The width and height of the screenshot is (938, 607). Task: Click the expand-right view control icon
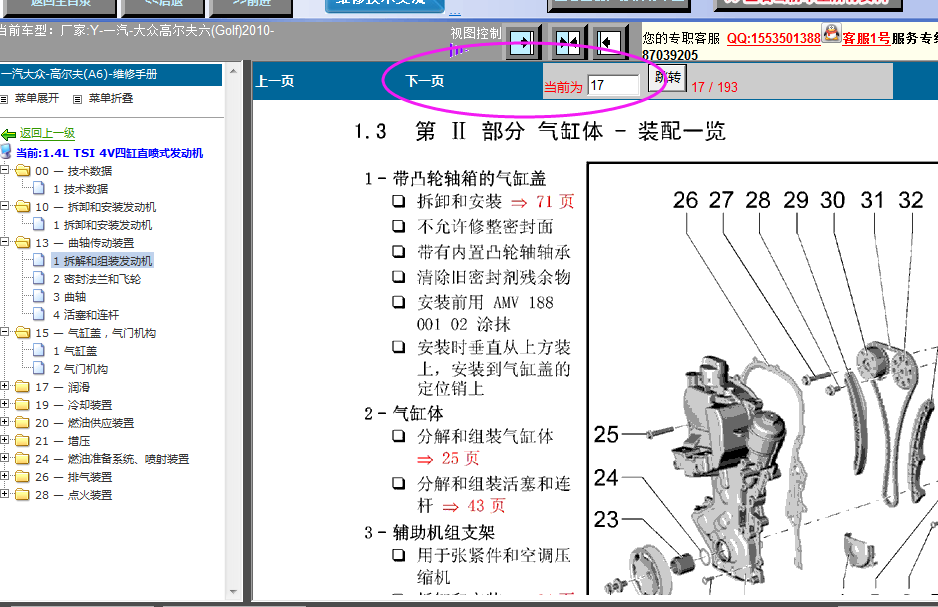coord(522,42)
